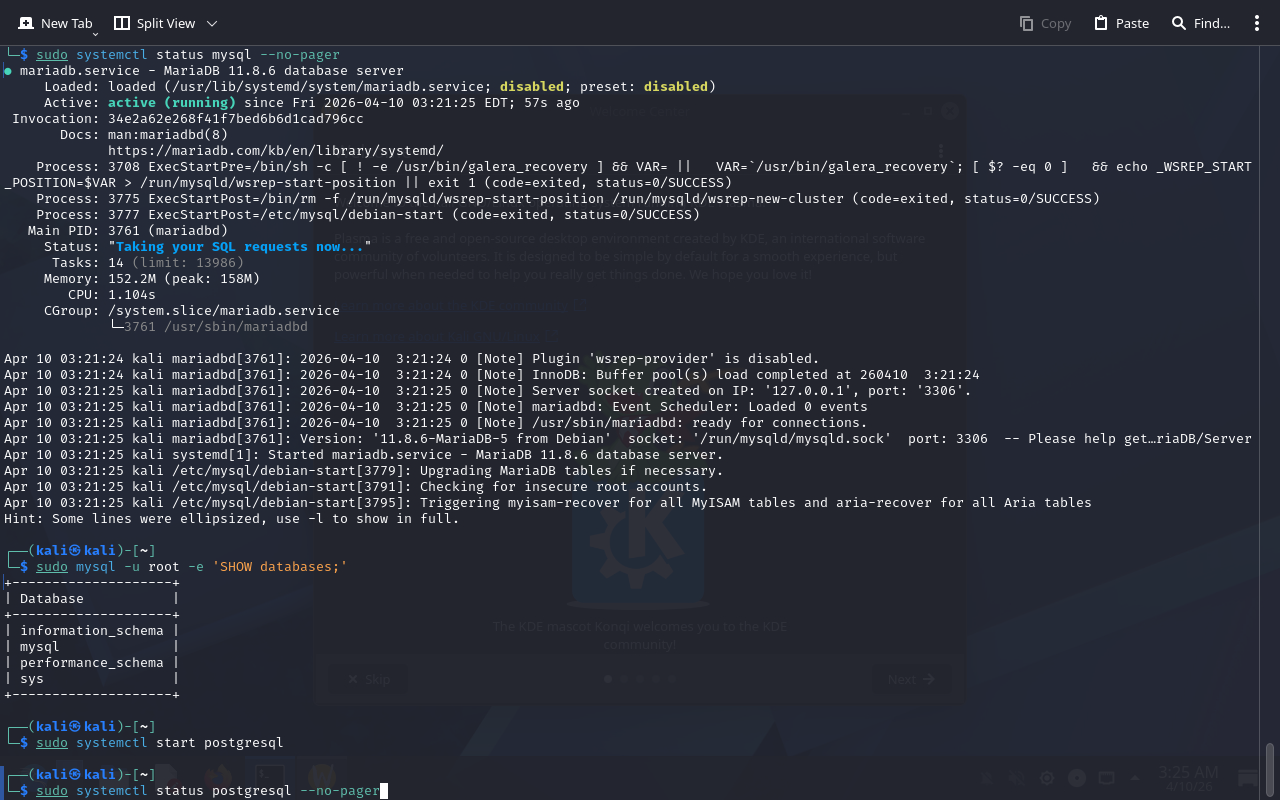The width and height of the screenshot is (1280, 800).
Task: Open a new terminal tab
Action: tap(56, 23)
